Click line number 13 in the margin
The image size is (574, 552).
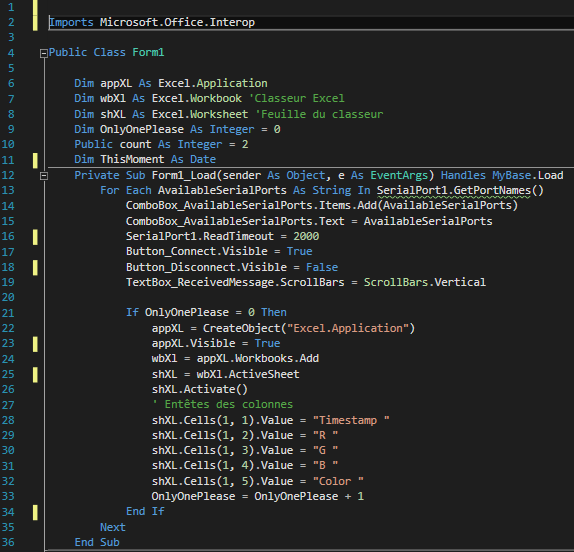point(8,190)
